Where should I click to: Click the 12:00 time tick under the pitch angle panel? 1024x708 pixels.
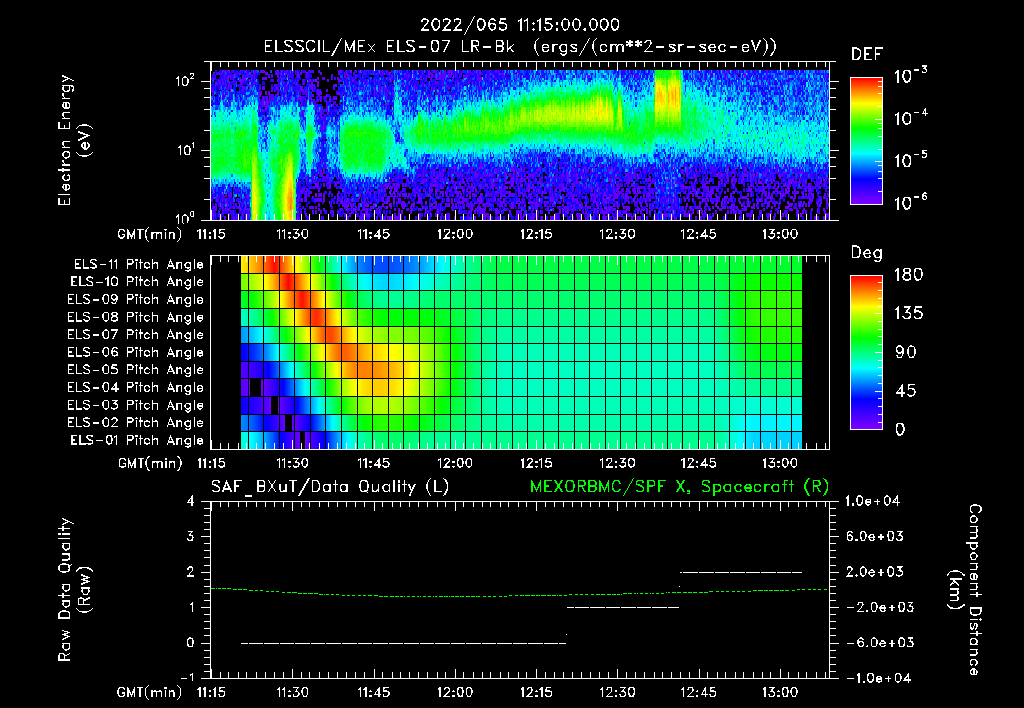[x=455, y=463]
